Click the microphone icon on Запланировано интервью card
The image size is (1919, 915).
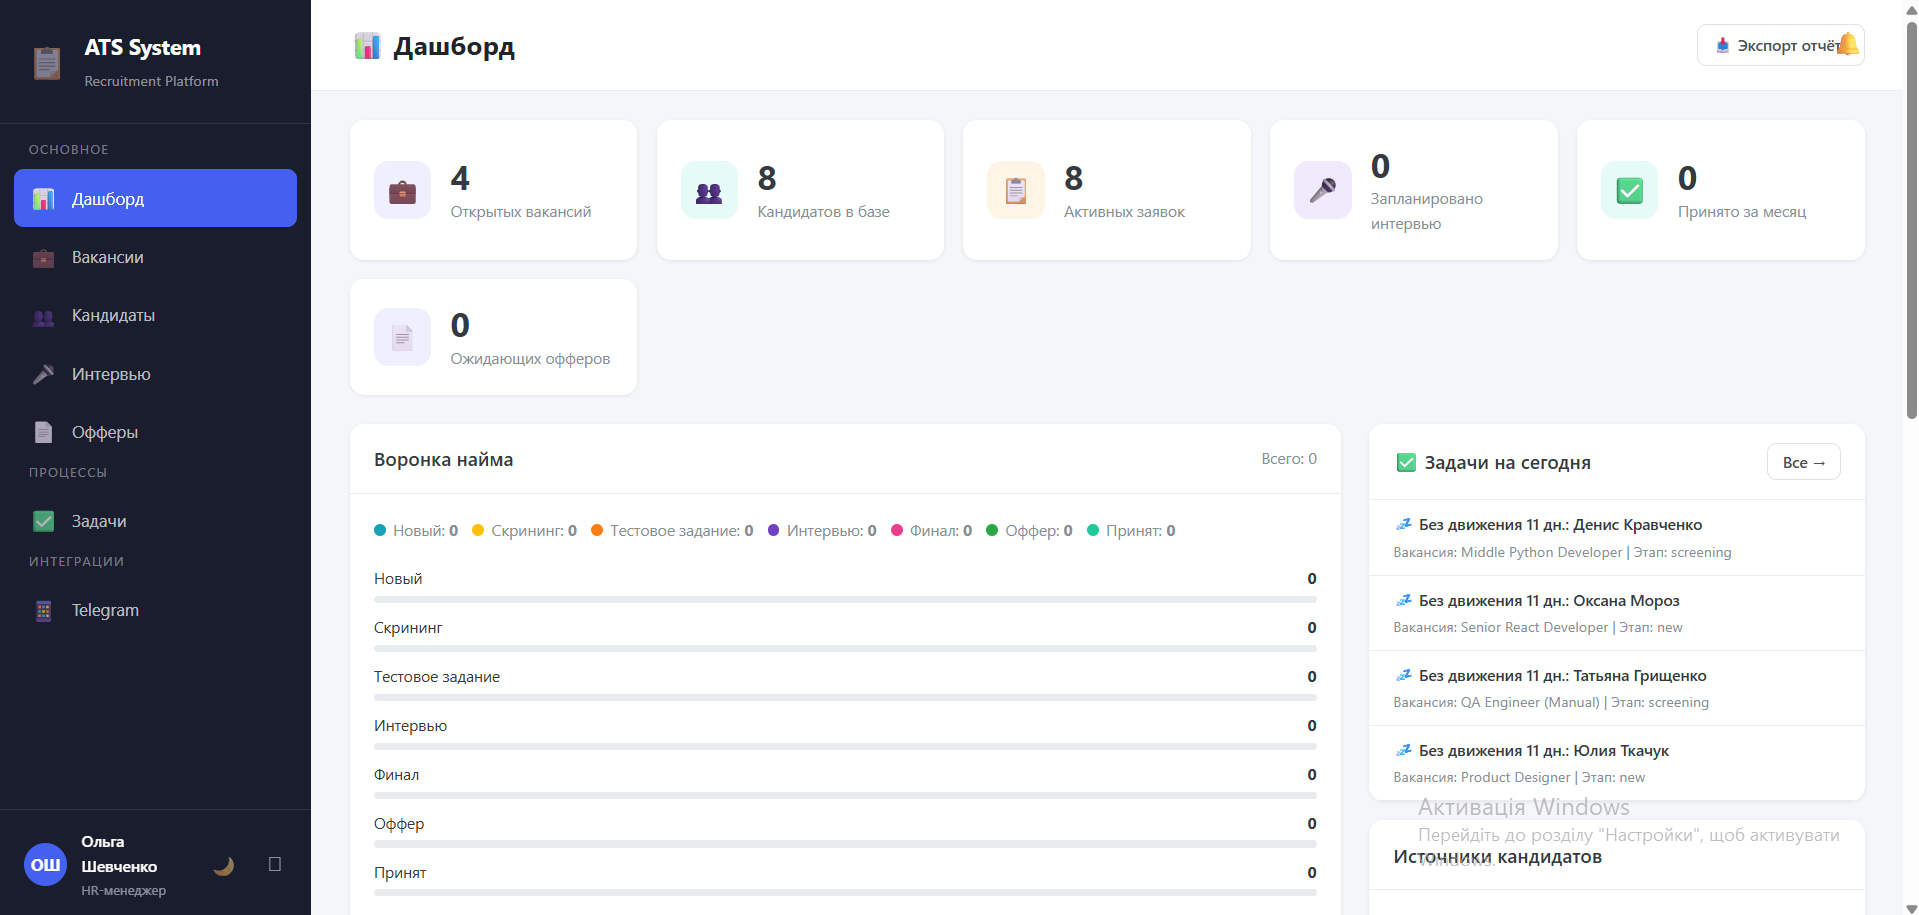(1323, 190)
